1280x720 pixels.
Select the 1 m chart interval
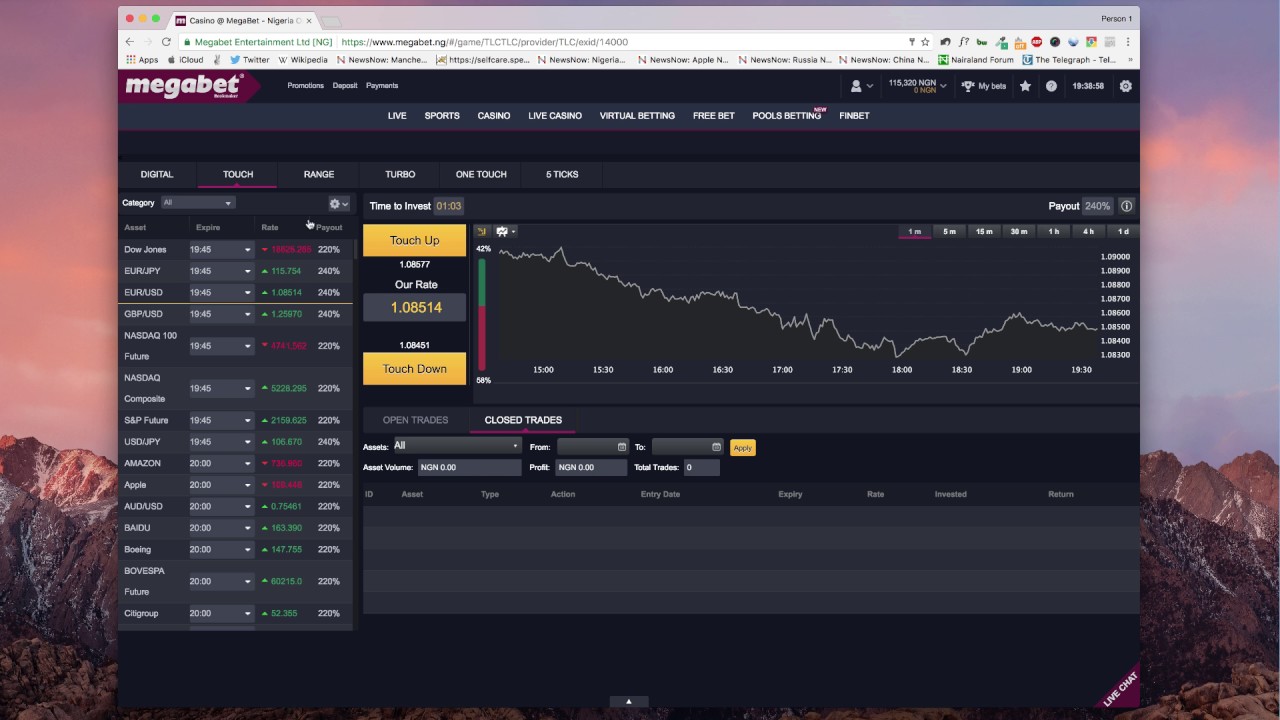point(914,232)
